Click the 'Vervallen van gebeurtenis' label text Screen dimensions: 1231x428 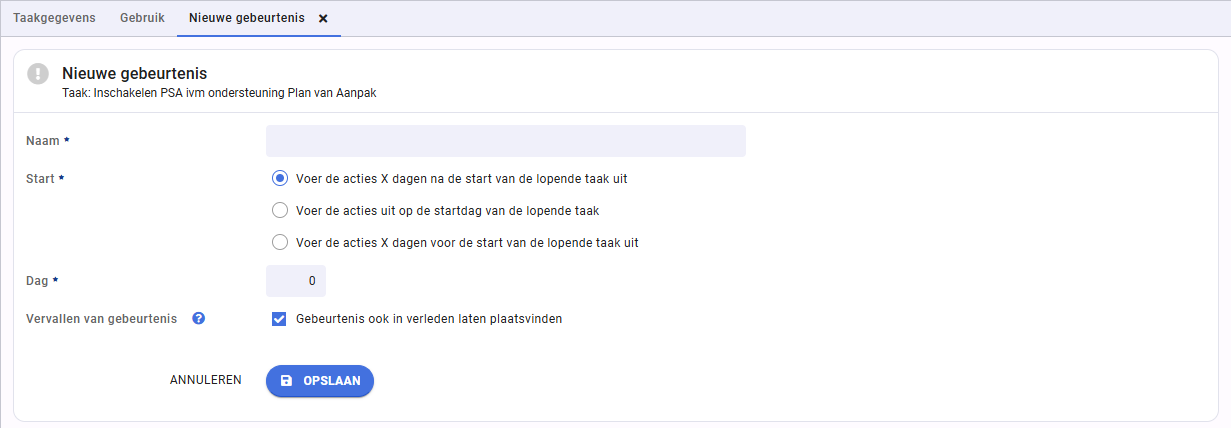coord(102,319)
